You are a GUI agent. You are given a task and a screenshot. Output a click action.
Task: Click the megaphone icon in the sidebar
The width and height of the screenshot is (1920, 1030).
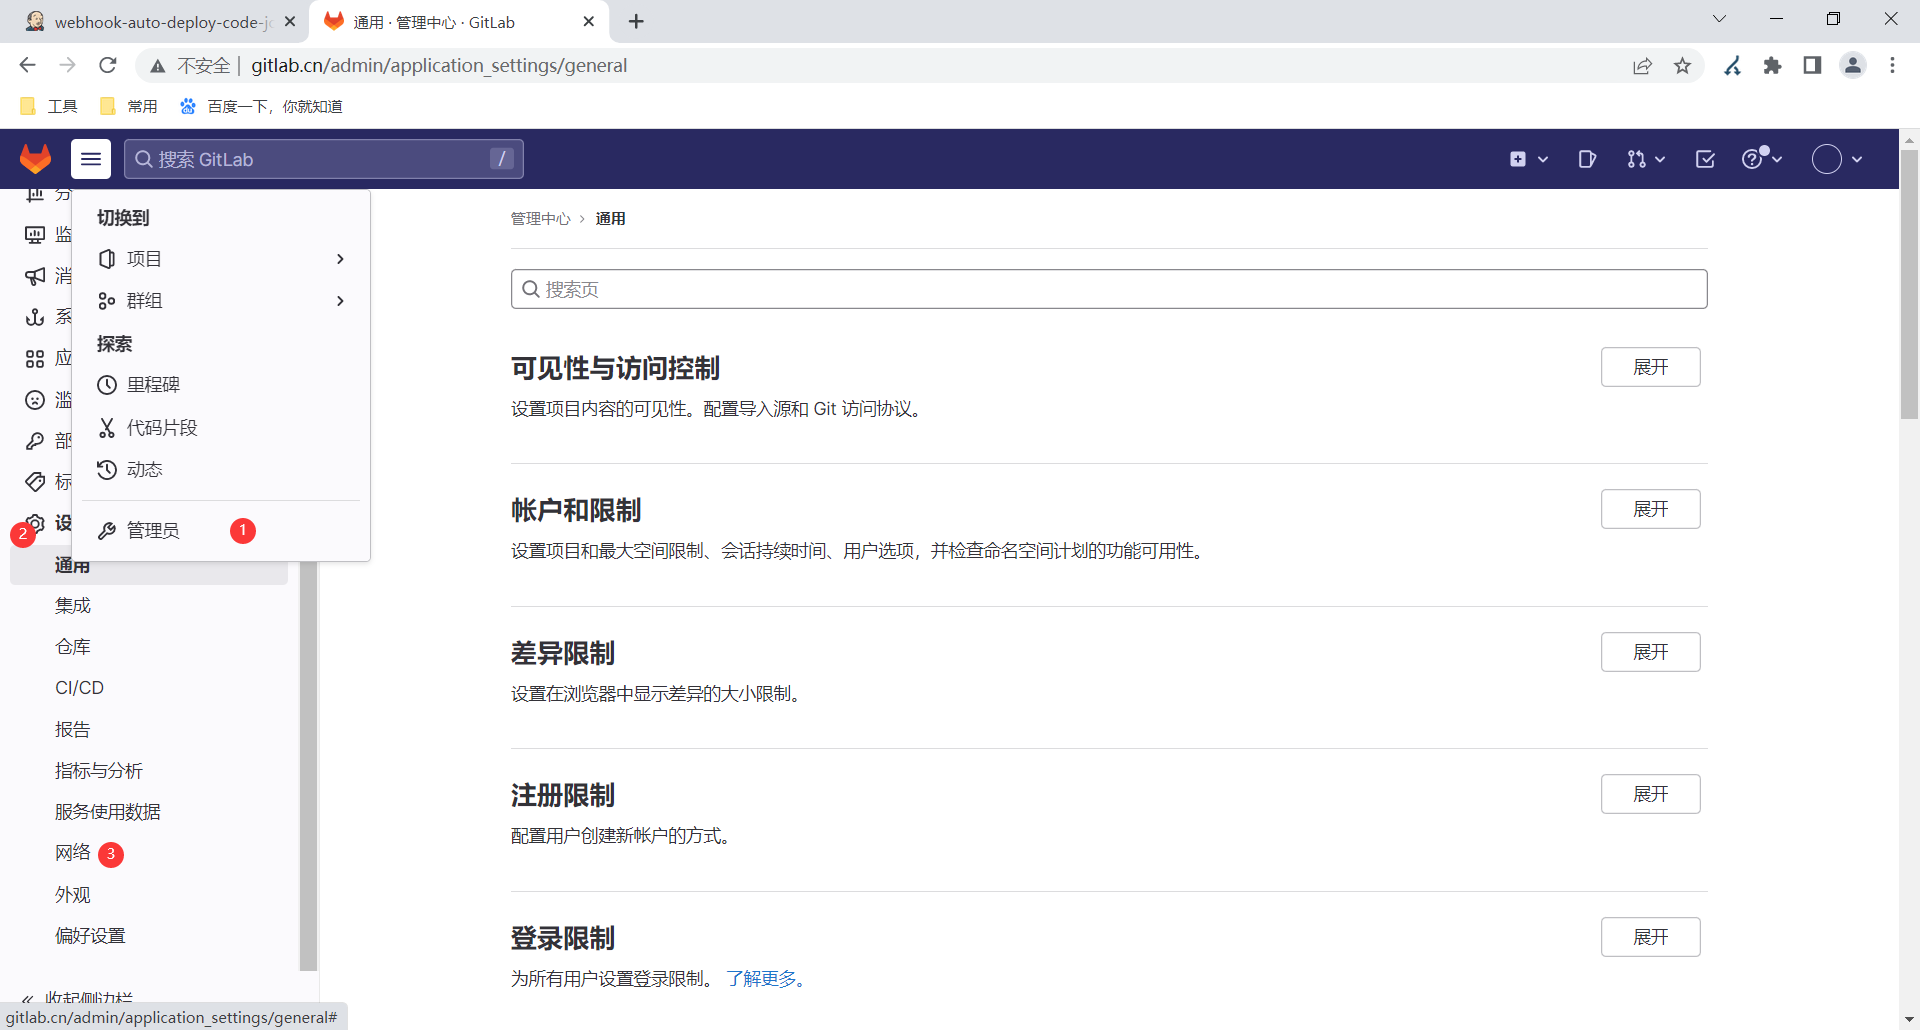coord(35,276)
